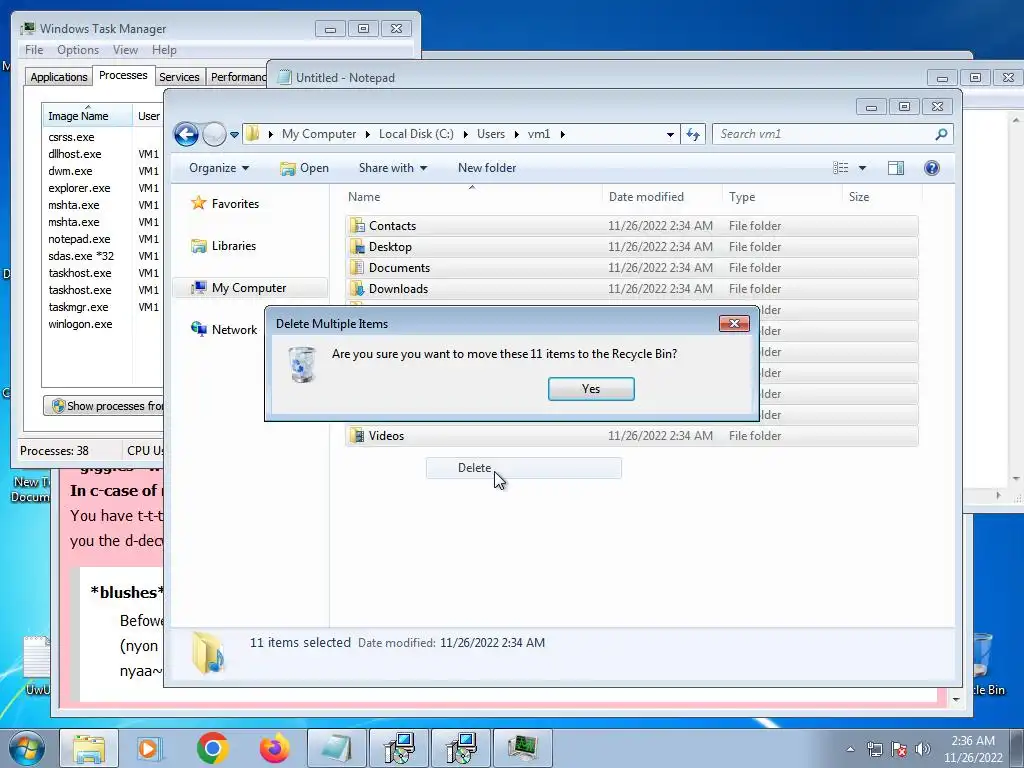
Task: Click the Explorer Back navigation arrow
Action: point(186,135)
